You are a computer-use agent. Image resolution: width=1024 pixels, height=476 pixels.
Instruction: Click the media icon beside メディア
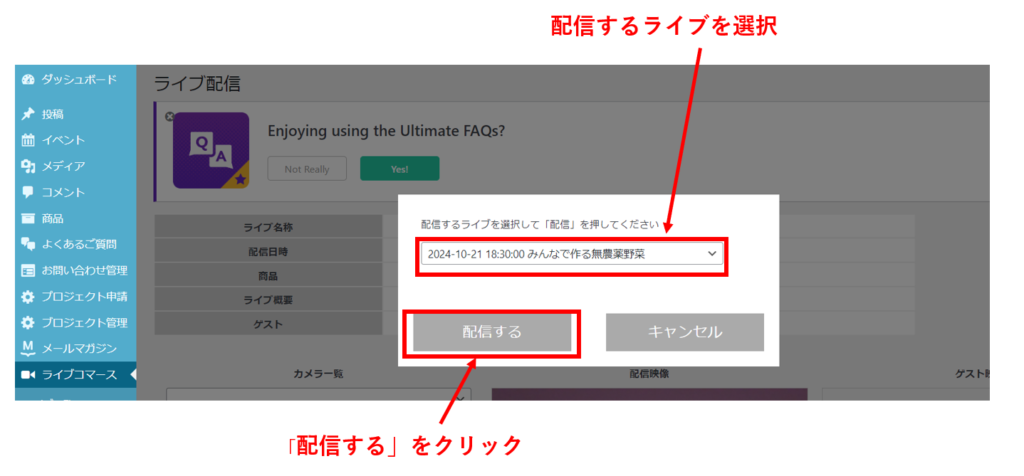[28, 167]
